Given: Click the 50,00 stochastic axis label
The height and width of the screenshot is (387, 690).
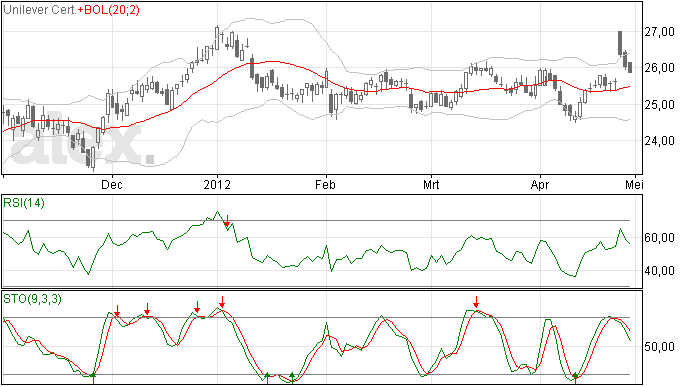Looking at the screenshot, I should coord(659,347).
